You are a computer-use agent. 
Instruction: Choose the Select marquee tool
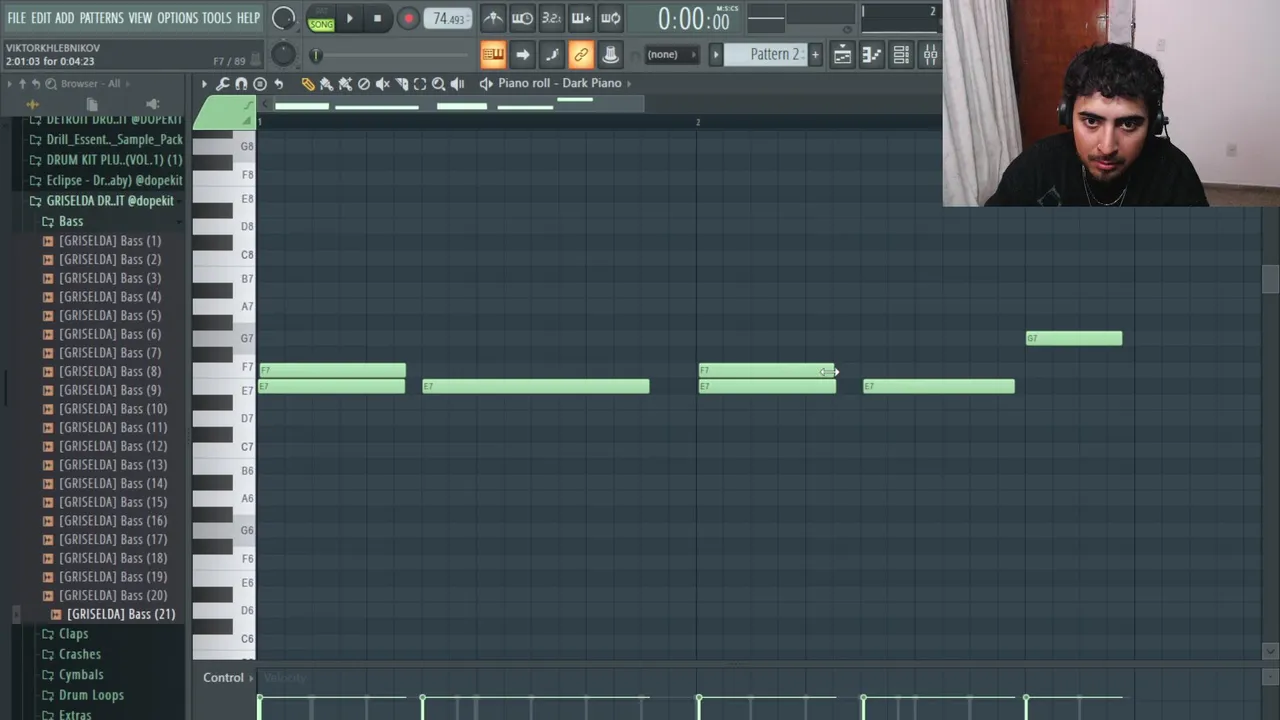pyautogui.click(x=420, y=84)
